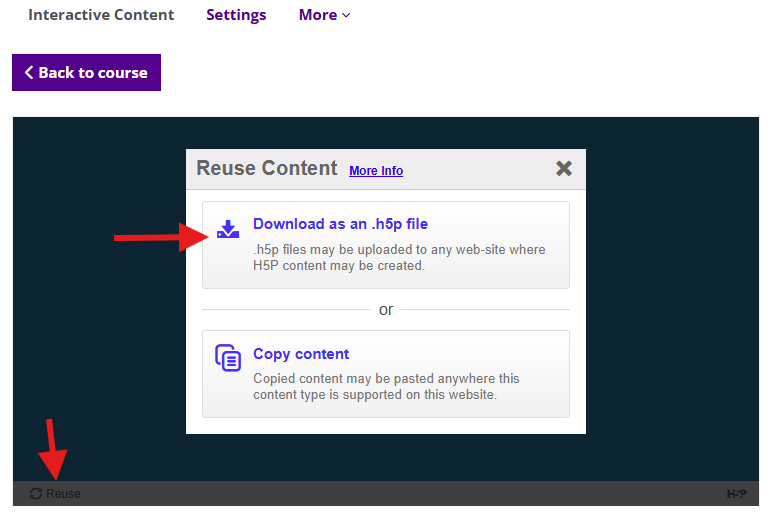Open the Settings tab

click(236, 15)
